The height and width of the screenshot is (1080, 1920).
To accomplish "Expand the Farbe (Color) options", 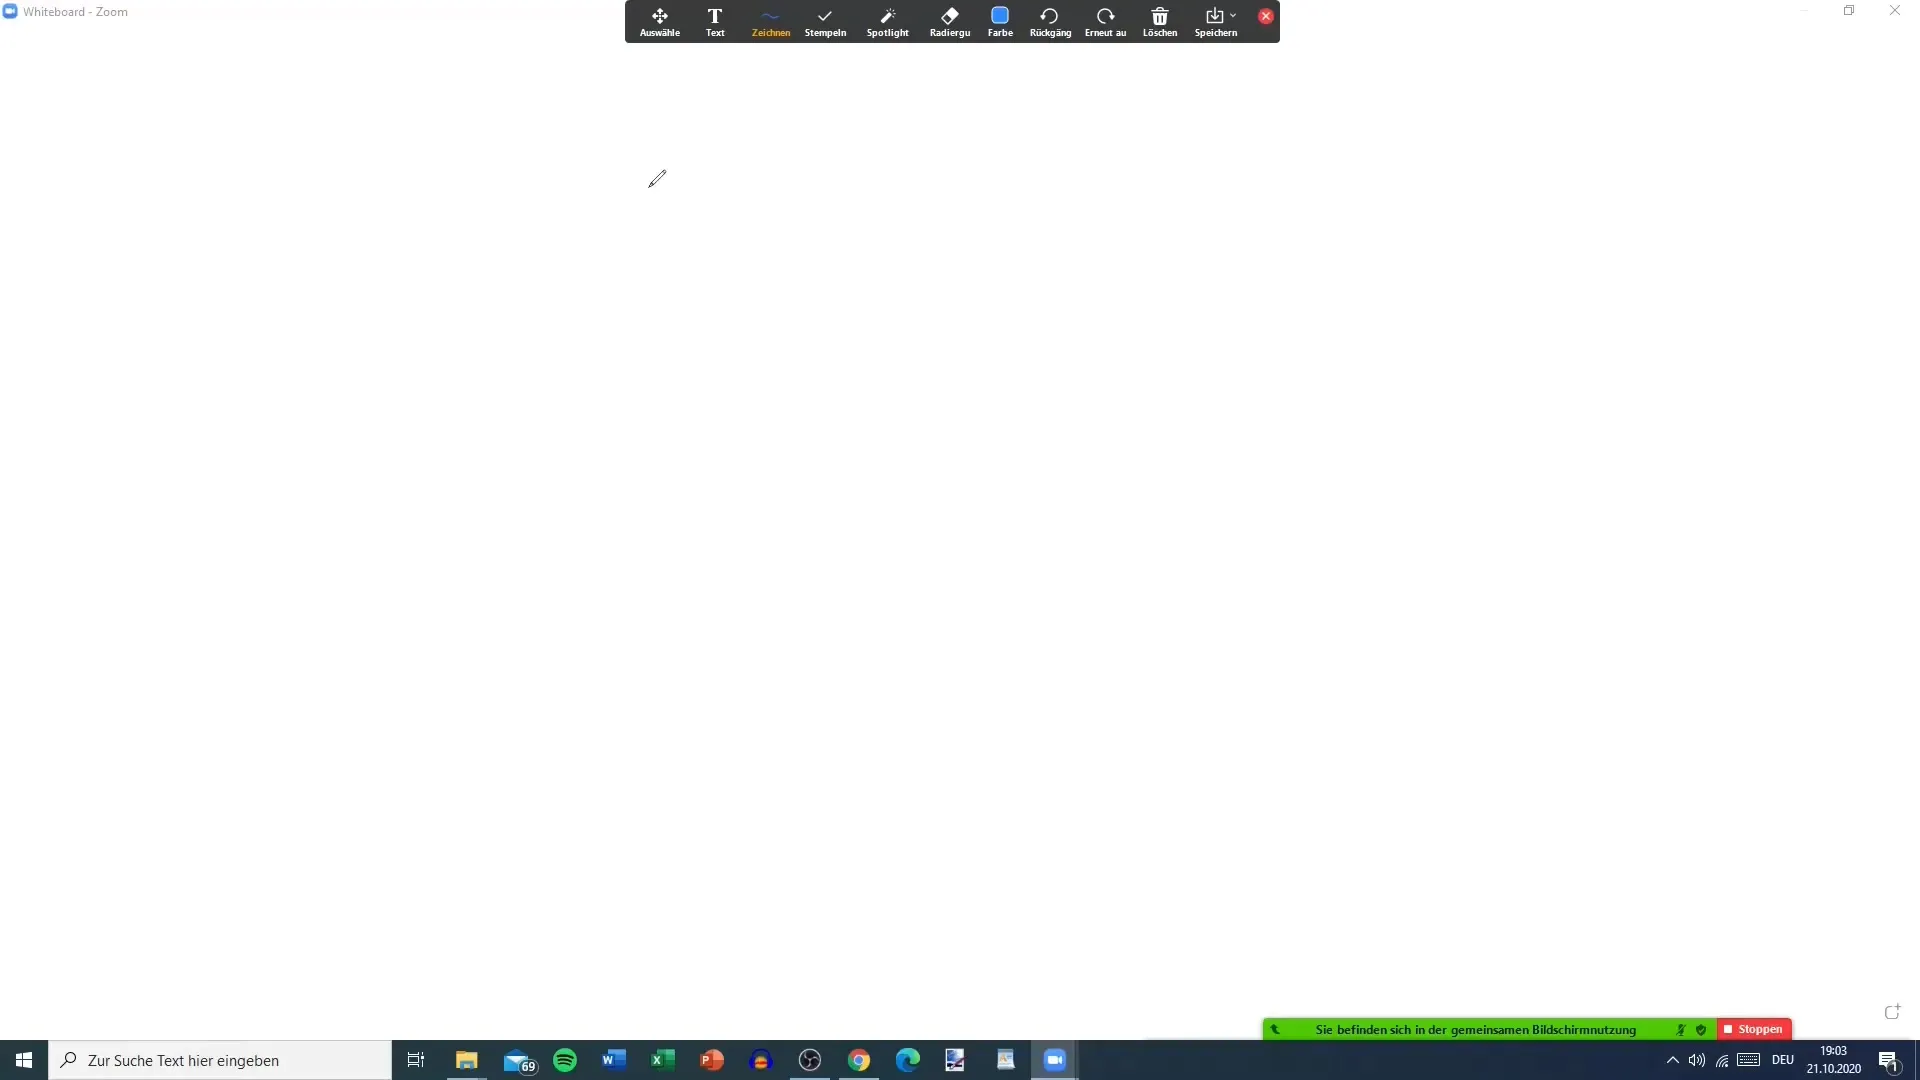I will pos(1000,16).
